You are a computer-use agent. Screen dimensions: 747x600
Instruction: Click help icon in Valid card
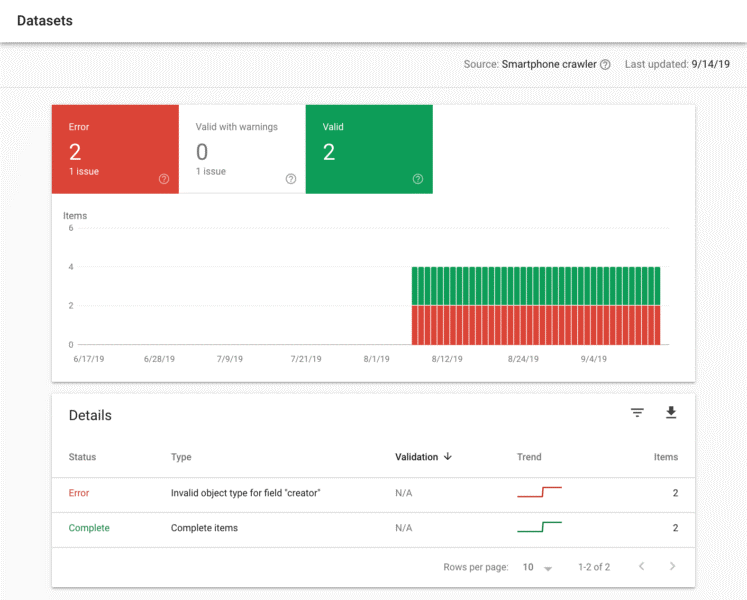418,179
